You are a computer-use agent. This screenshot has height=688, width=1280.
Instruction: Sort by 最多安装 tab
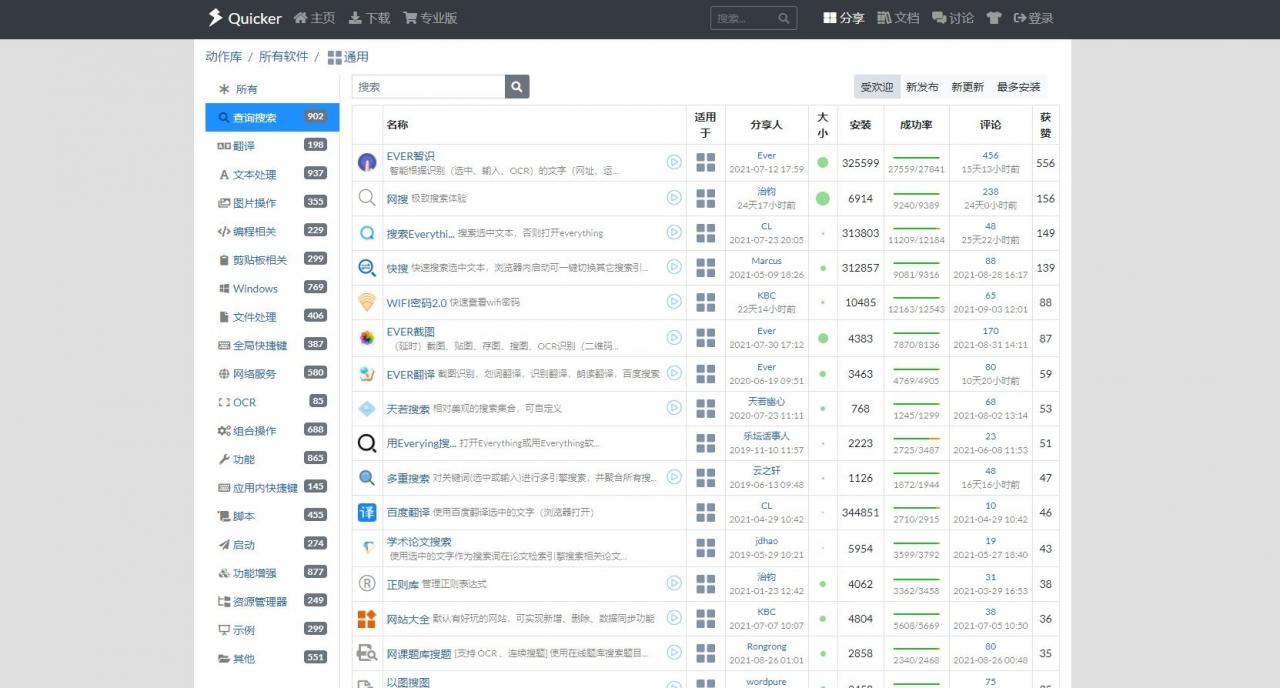[x=1019, y=87]
